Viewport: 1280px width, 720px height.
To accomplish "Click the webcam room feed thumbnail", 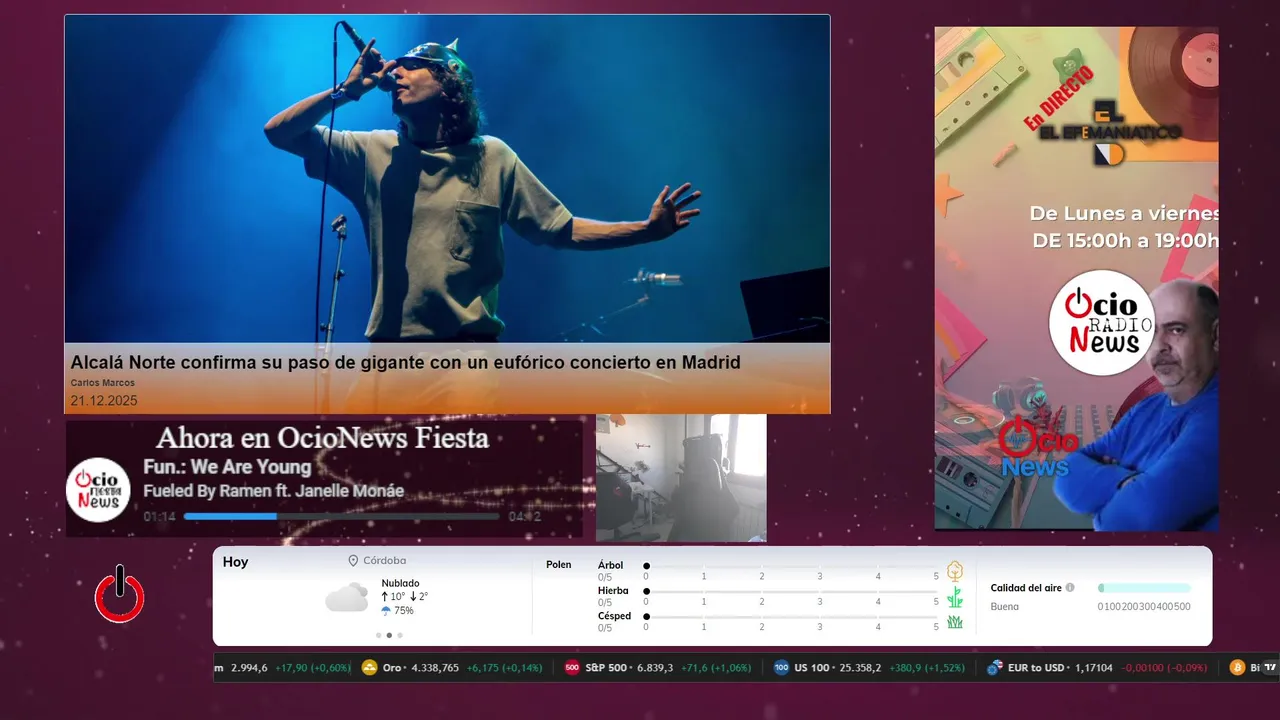I will coord(681,478).
